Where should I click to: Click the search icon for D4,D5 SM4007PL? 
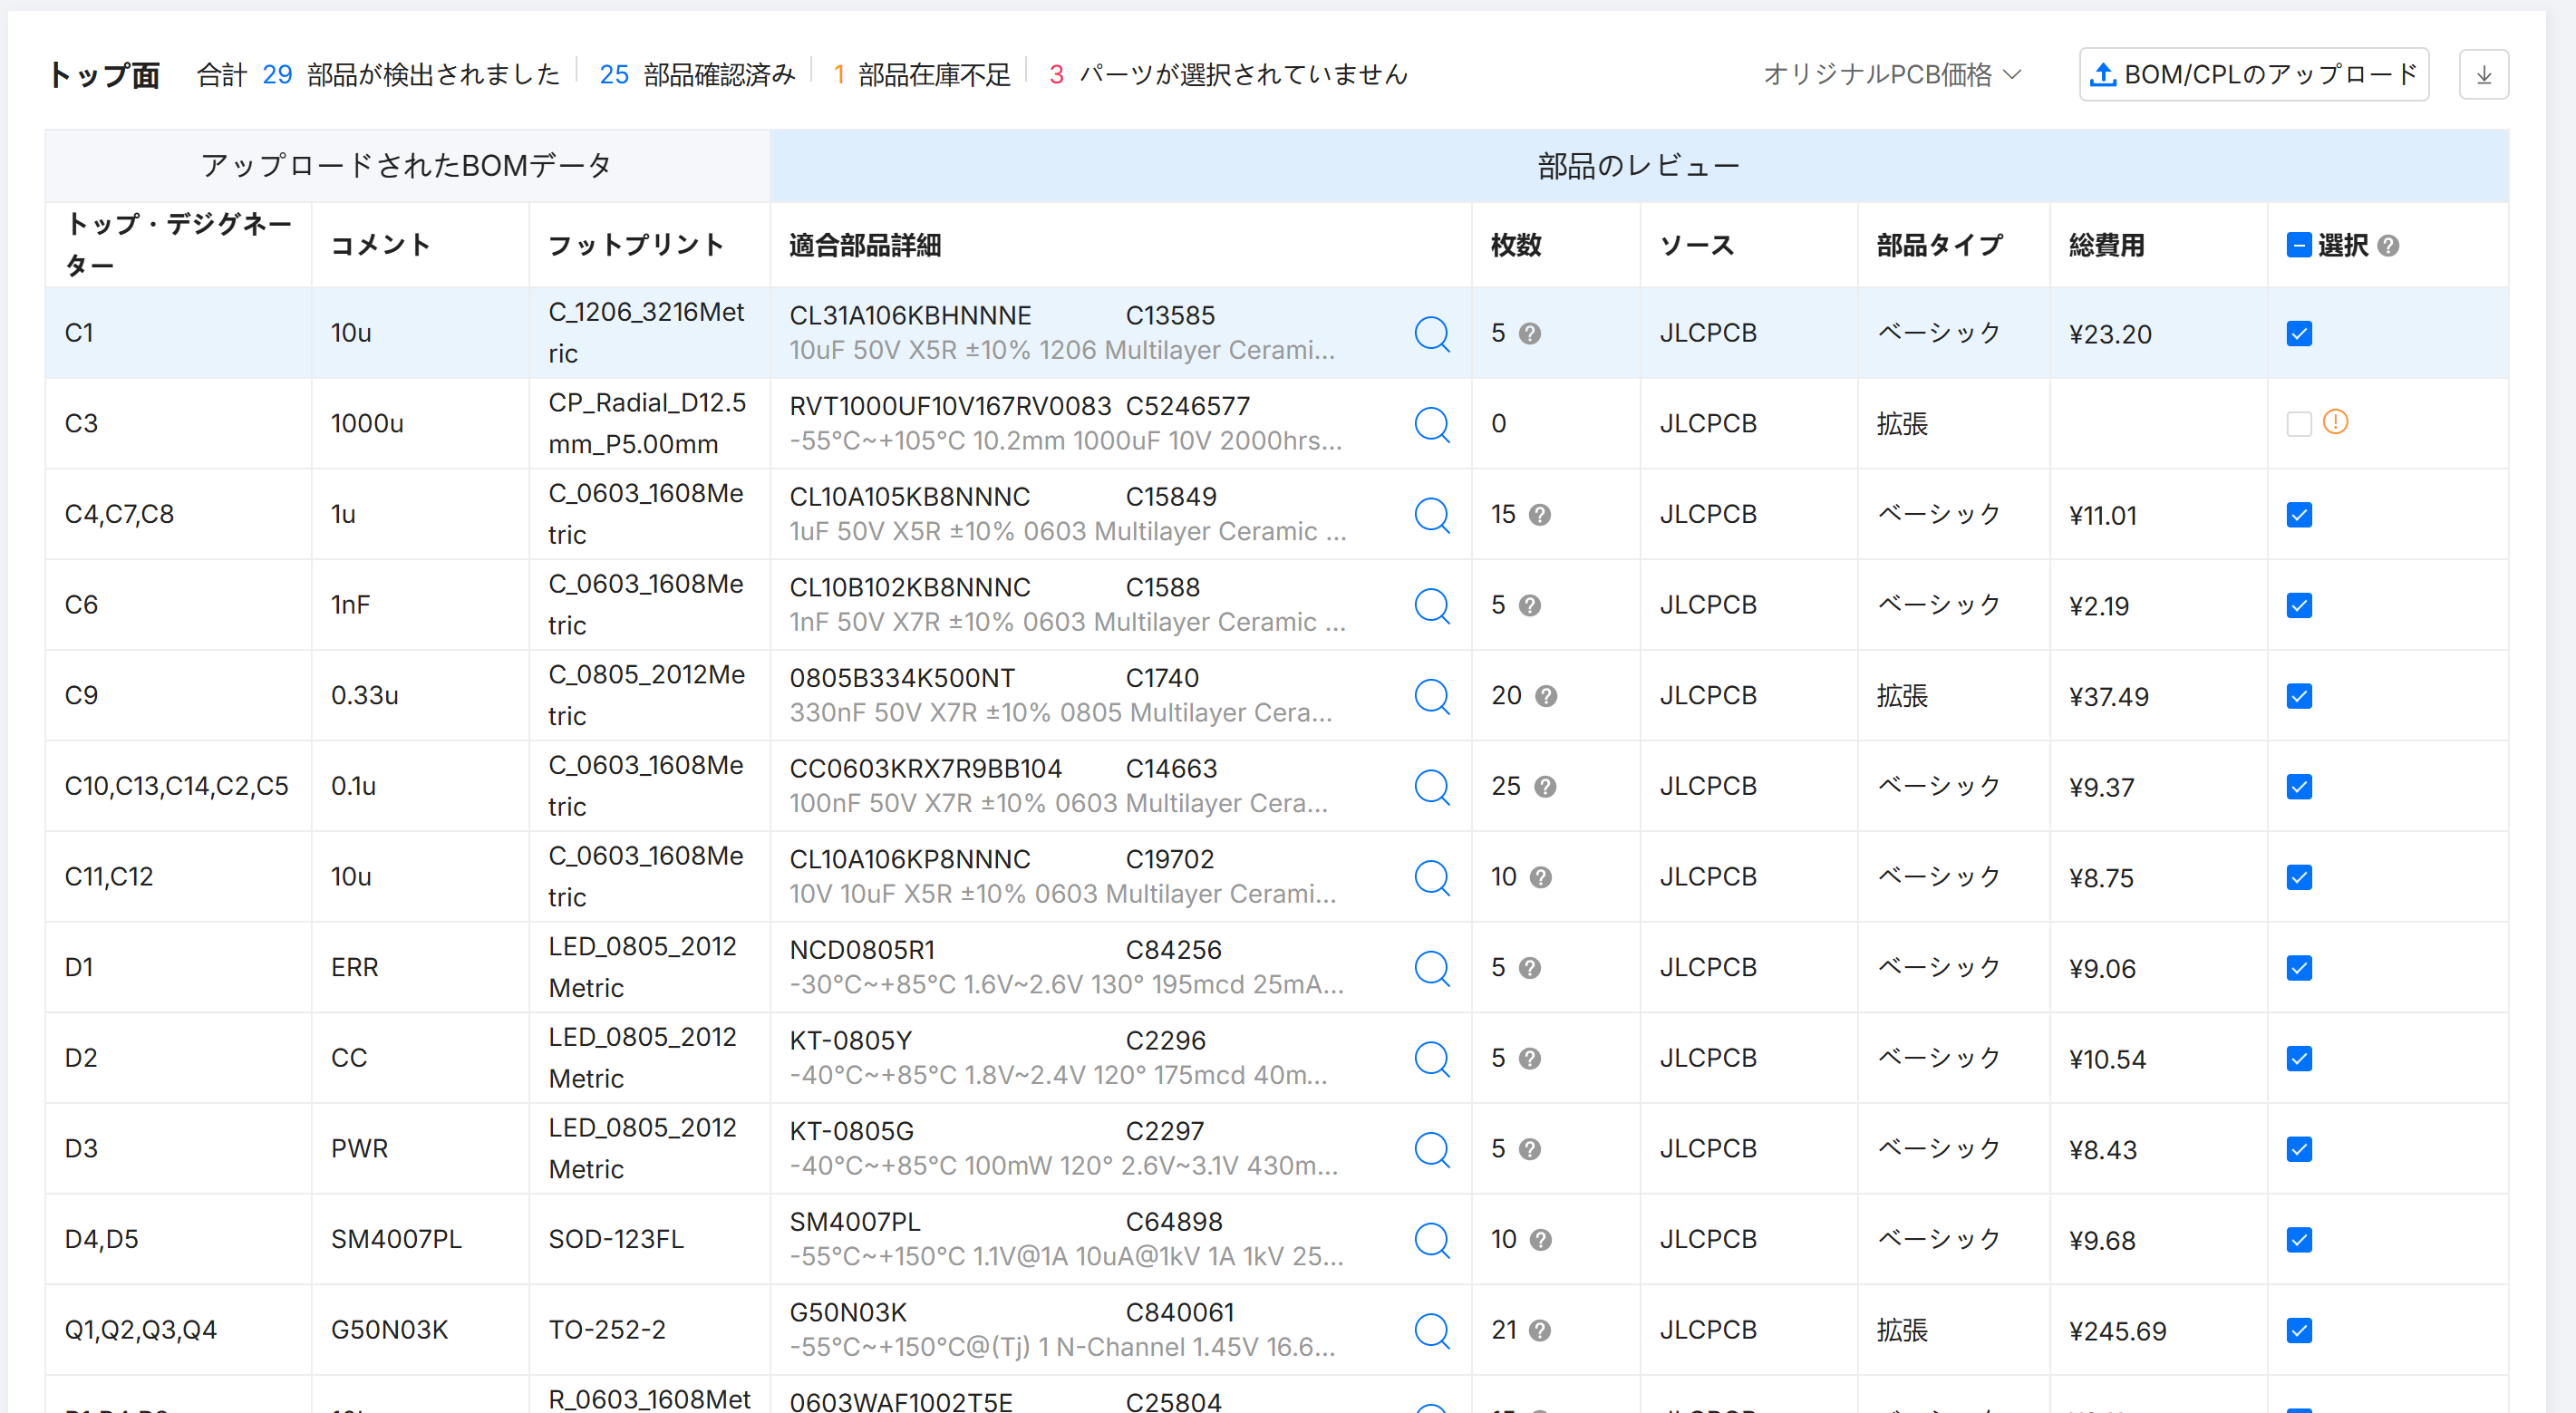(1431, 1240)
